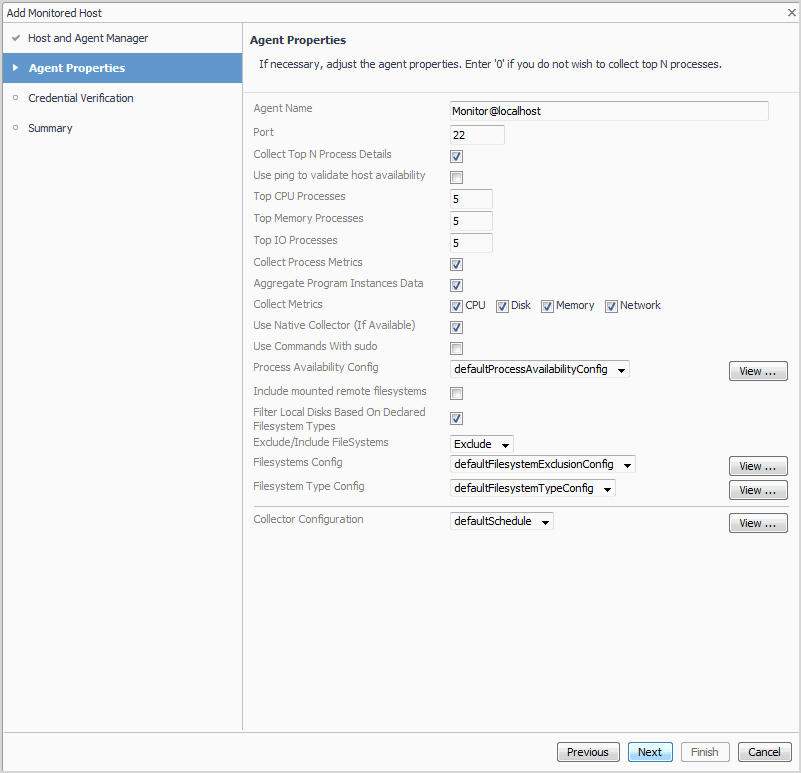The height and width of the screenshot is (773, 801).
Task: Click the Top CPU Processes field
Action: tap(471, 198)
